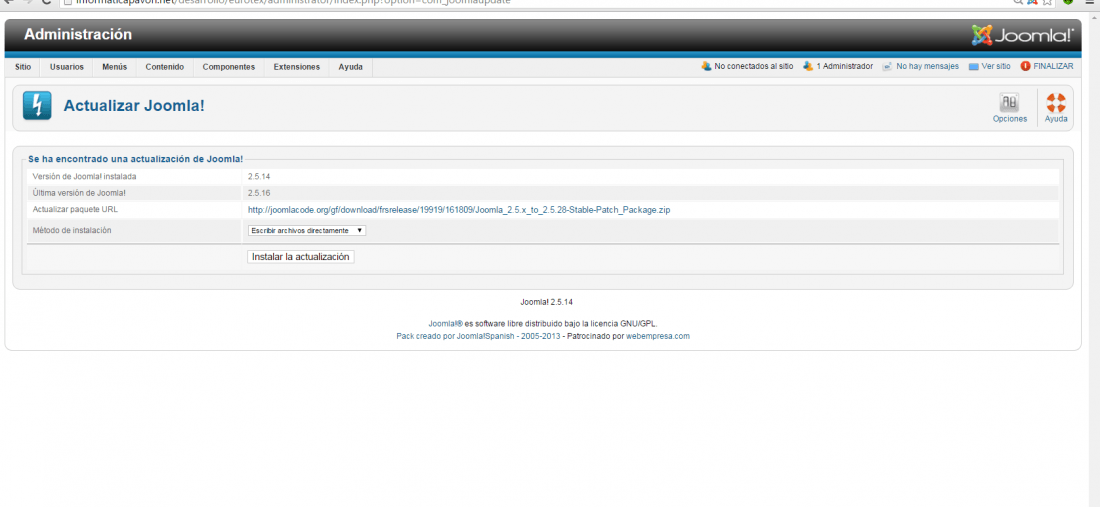Open the webempresa.com footer link
Image resolution: width=1100 pixels, height=507 pixels.
coord(658,336)
